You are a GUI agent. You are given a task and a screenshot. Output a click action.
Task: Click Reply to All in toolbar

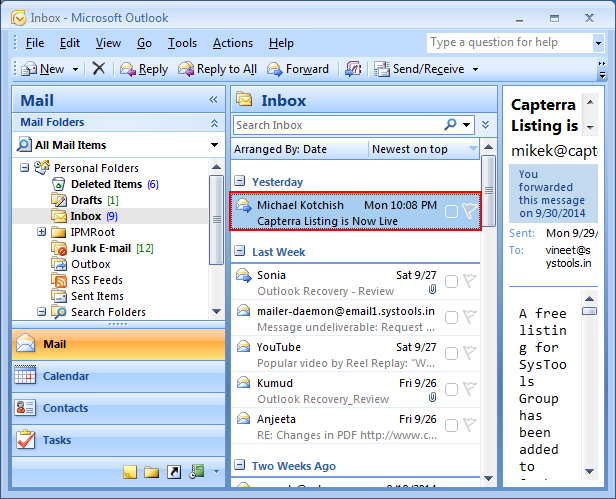coord(217,69)
